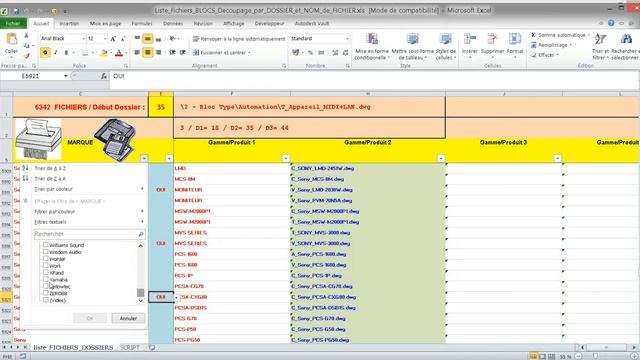Check the Wohler filter checkbox
Screen dimensions: 640x360
pyautogui.click(x=46, y=258)
